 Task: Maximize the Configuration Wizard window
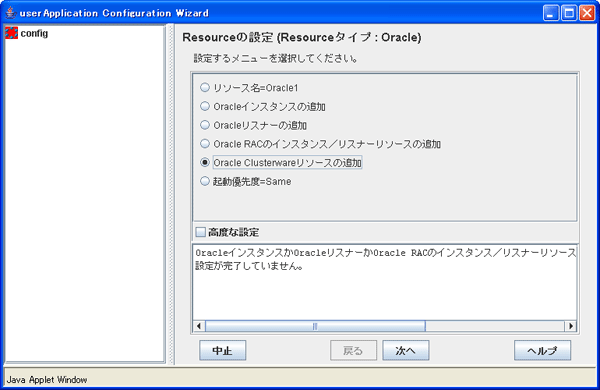pos(569,13)
